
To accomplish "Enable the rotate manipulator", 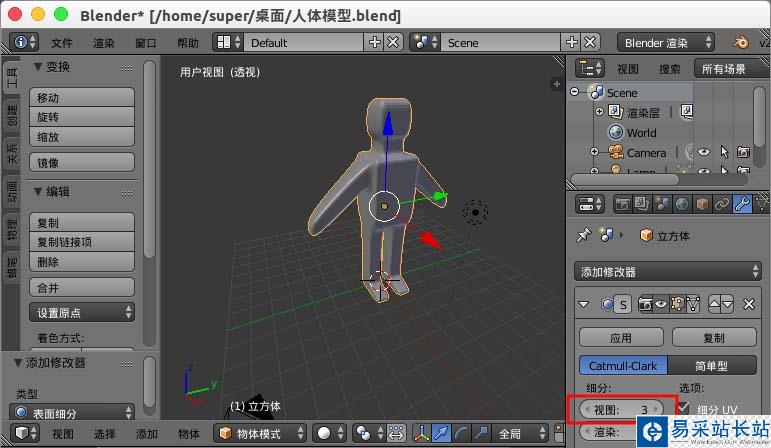I will click(461, 433).
